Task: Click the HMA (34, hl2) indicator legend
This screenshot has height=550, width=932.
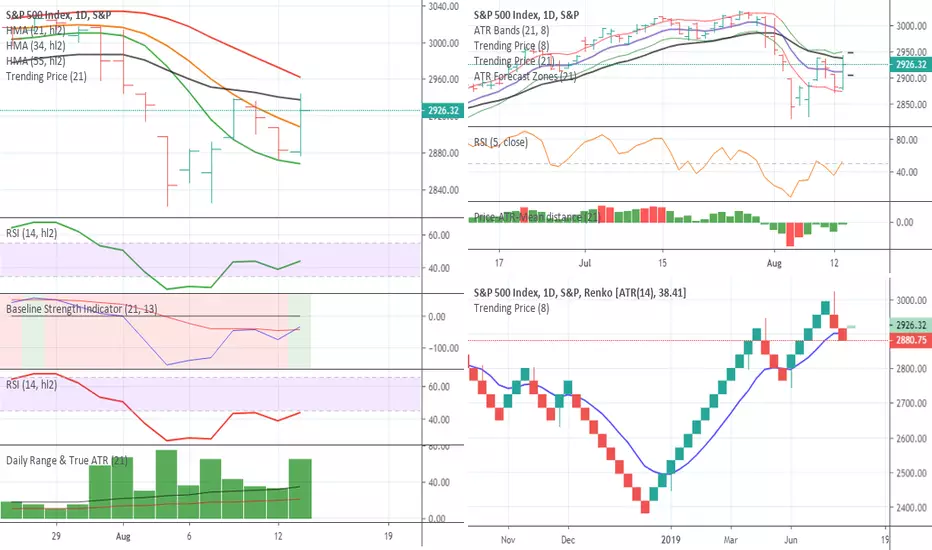Action: [36, 46]
